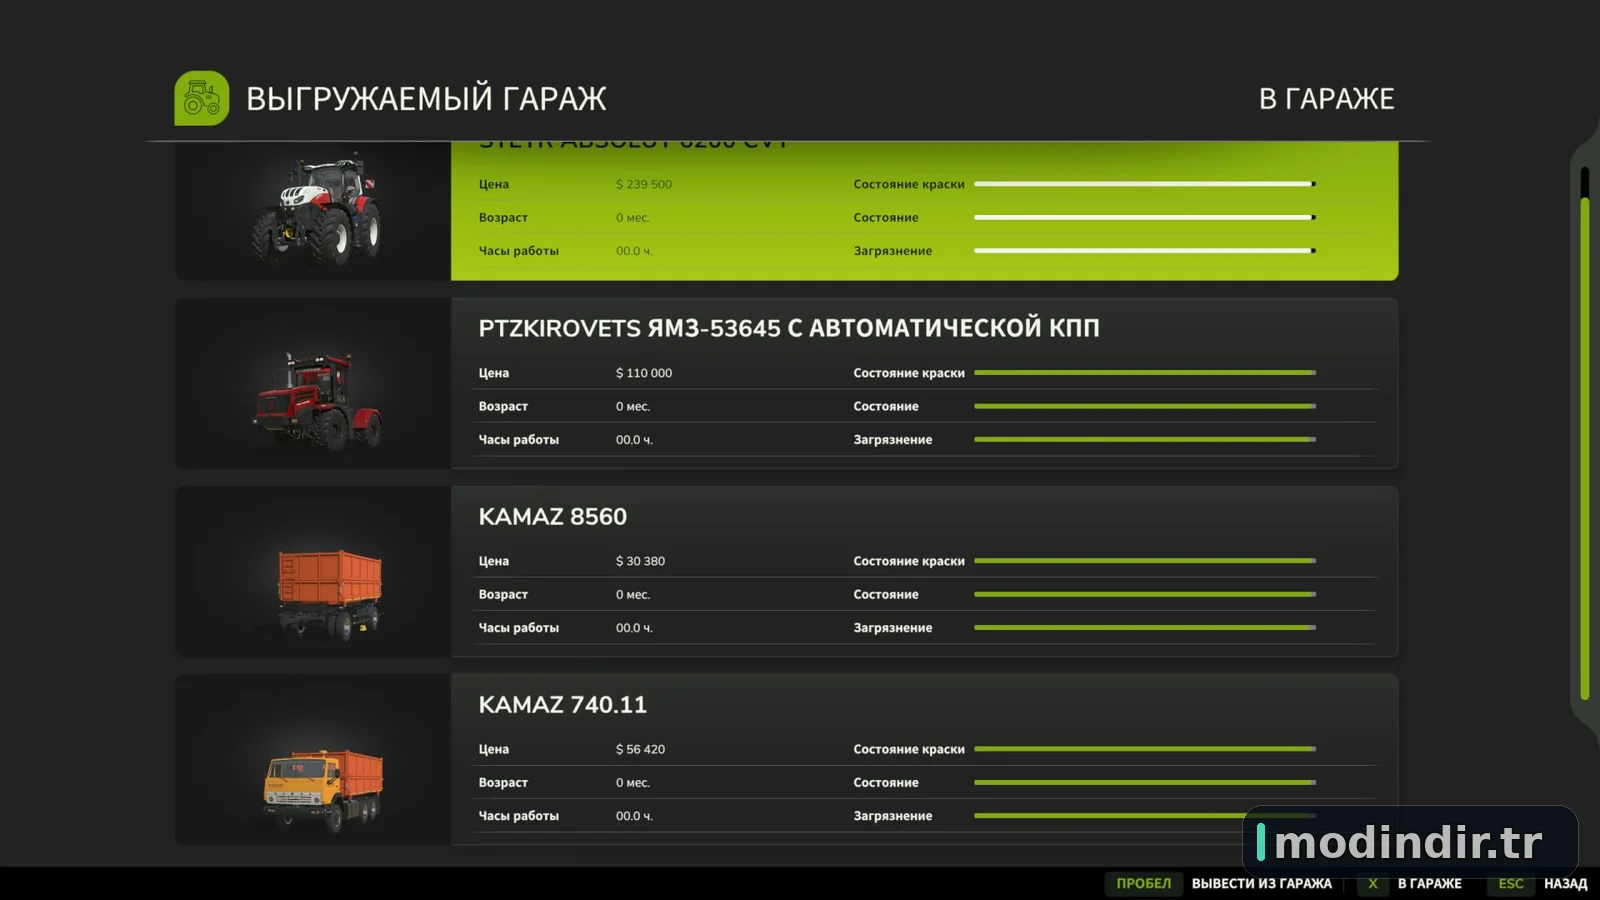The height and width of the screenshot is (900, 1600).
Task: Click Kirovets paint condition bar
Action: coord(1145,373)
